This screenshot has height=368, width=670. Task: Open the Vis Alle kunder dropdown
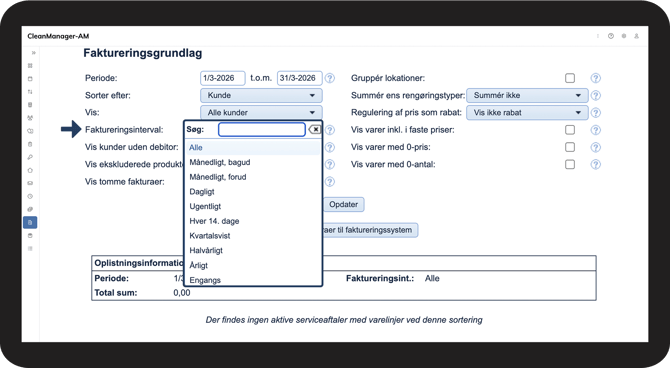[x=261, y=112]
